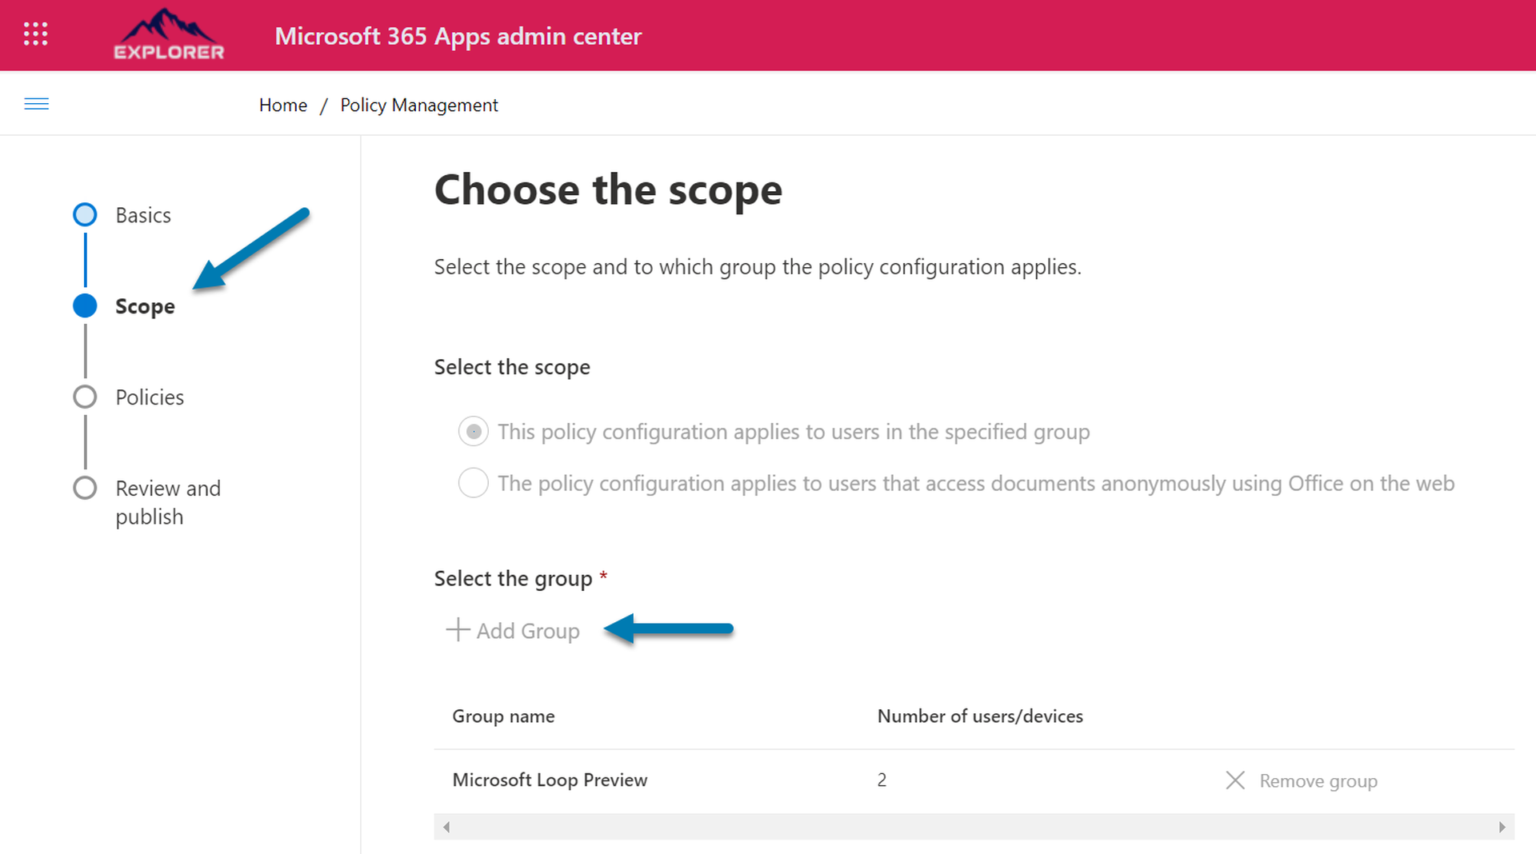Viewport: 1536px width, 854px height.
Task: Open the Policy Management breadcrumb link
Action: [x=419, y=105]
